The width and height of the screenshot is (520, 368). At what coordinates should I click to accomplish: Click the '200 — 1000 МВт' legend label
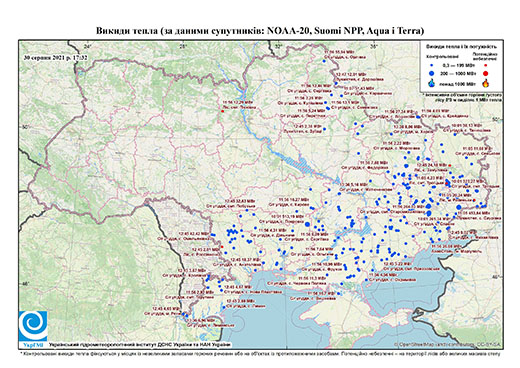[457, 73]
